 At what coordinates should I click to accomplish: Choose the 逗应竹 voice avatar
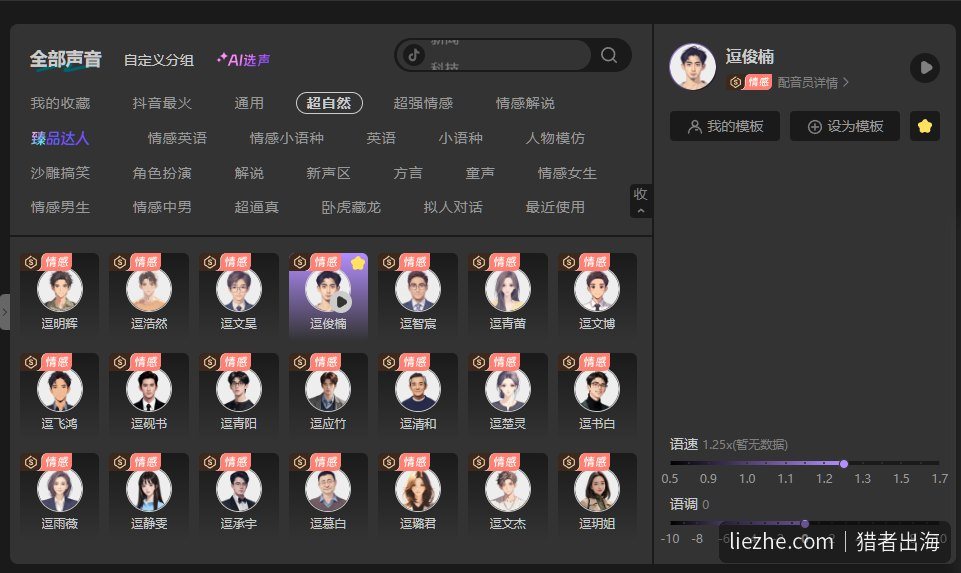328,389
